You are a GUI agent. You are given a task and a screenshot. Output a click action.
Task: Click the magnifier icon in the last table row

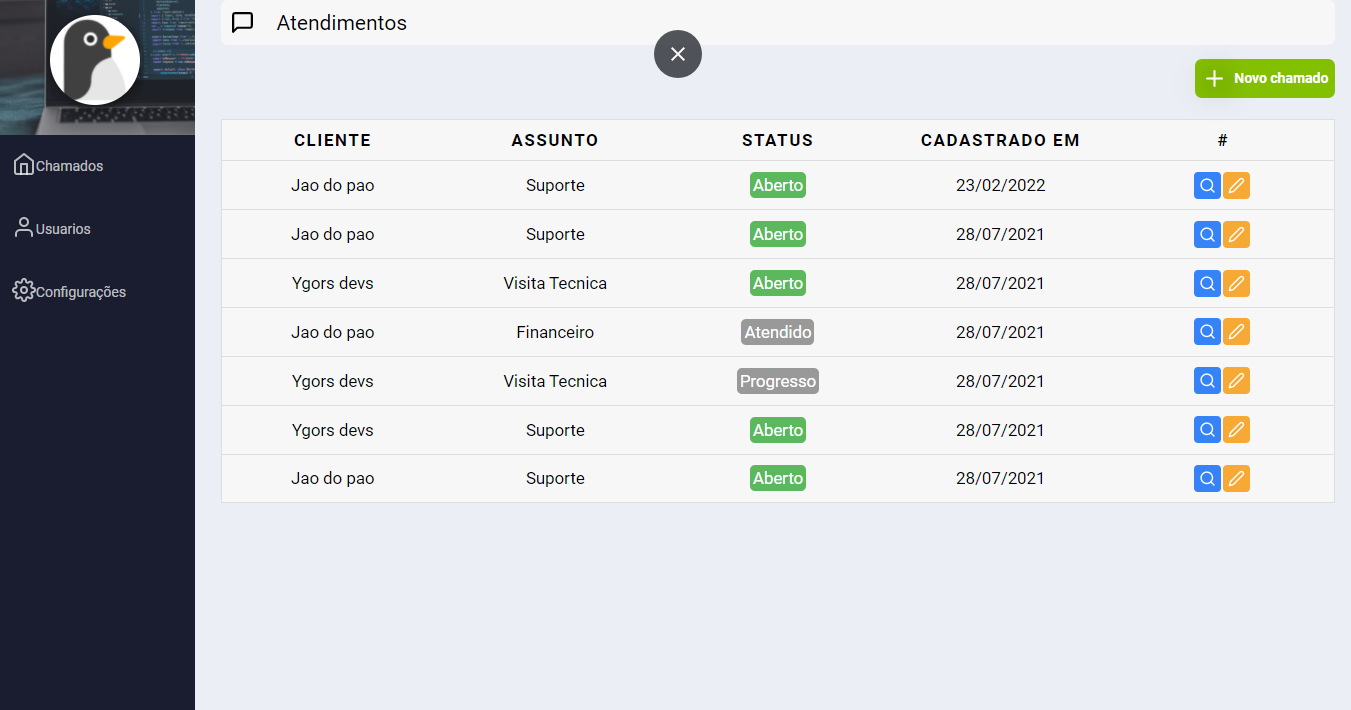click(1207, 479)
